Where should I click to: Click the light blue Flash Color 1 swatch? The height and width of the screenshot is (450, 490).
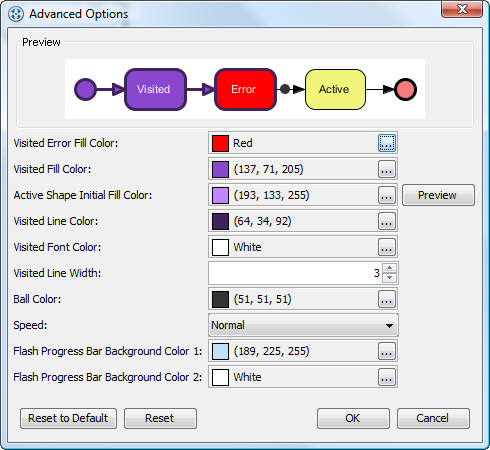pos(220,351)
